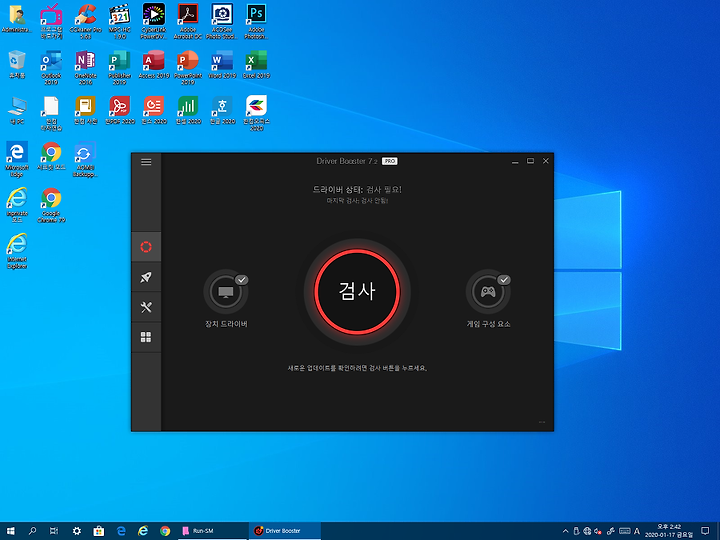Open the Driver Booster hamburger menu

[146, 162]
